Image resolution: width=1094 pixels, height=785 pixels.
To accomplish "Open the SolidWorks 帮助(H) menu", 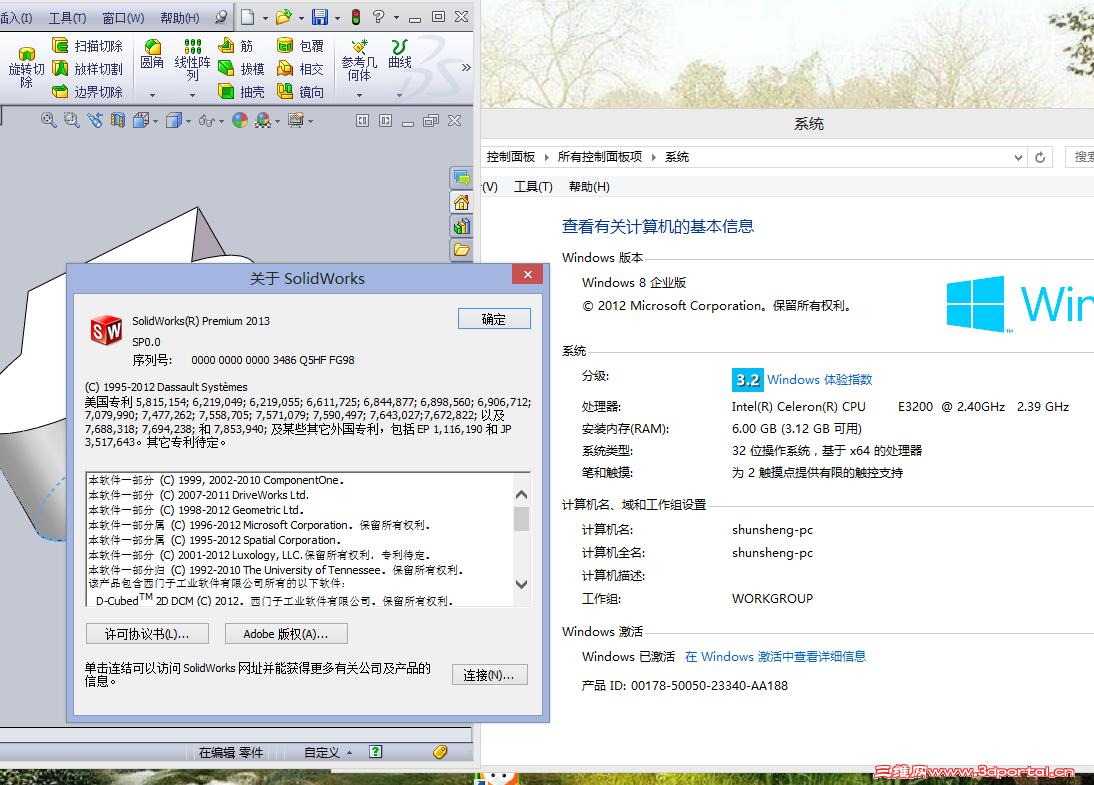I will tap(180, 18).
